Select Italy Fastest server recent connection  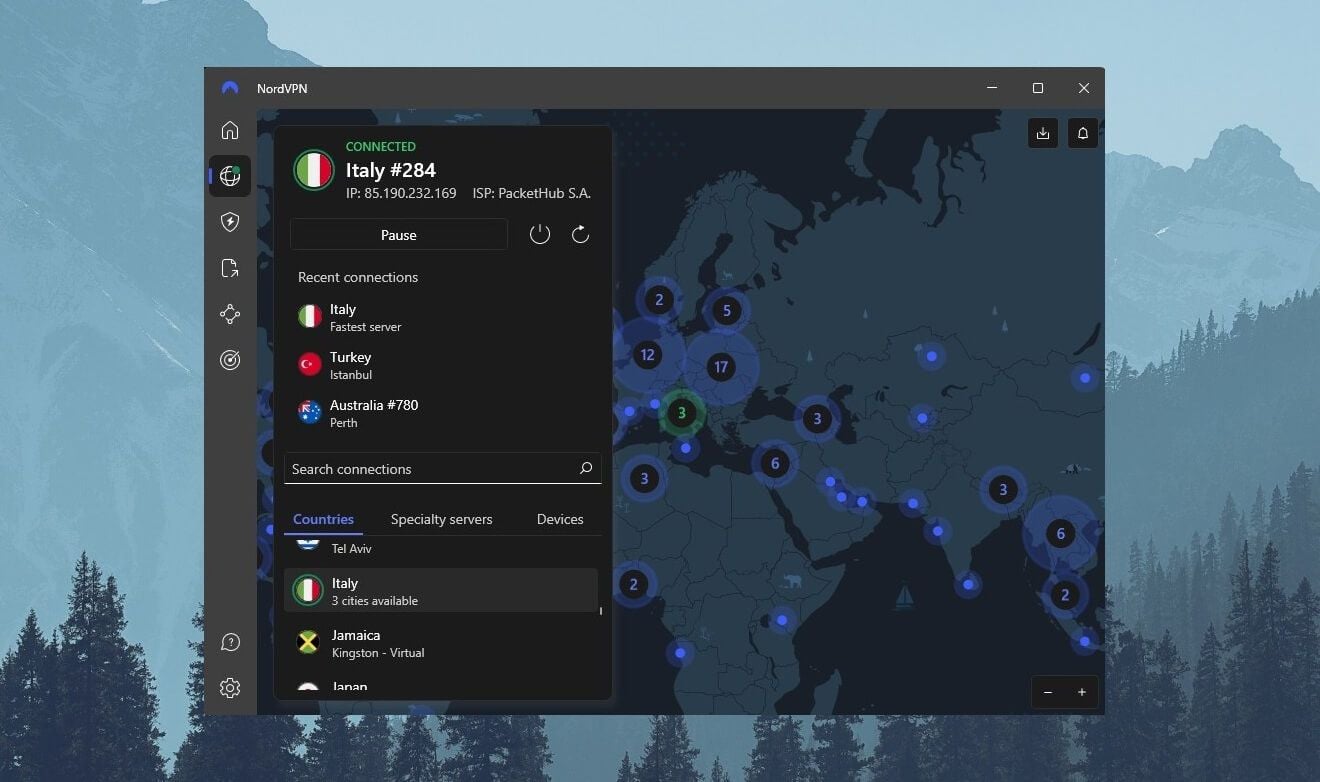point(442,317)
